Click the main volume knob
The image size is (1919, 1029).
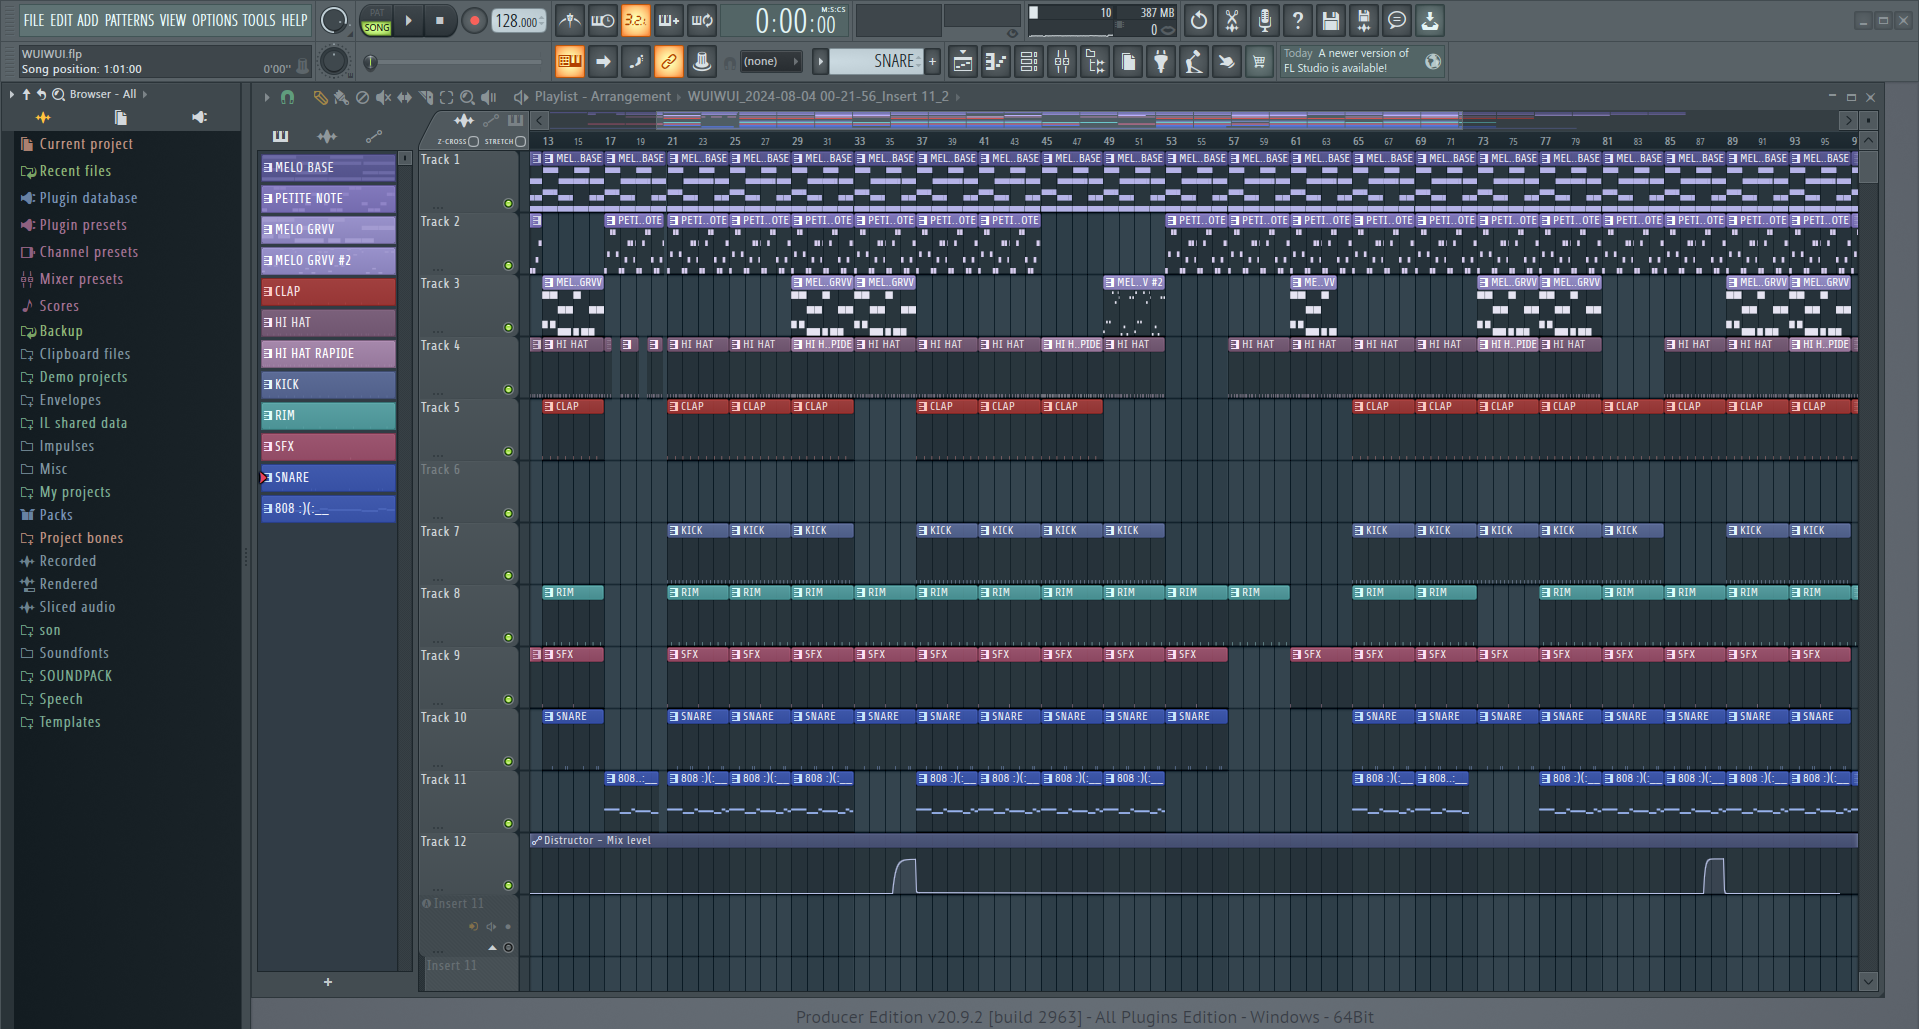[x=334, y=20]
